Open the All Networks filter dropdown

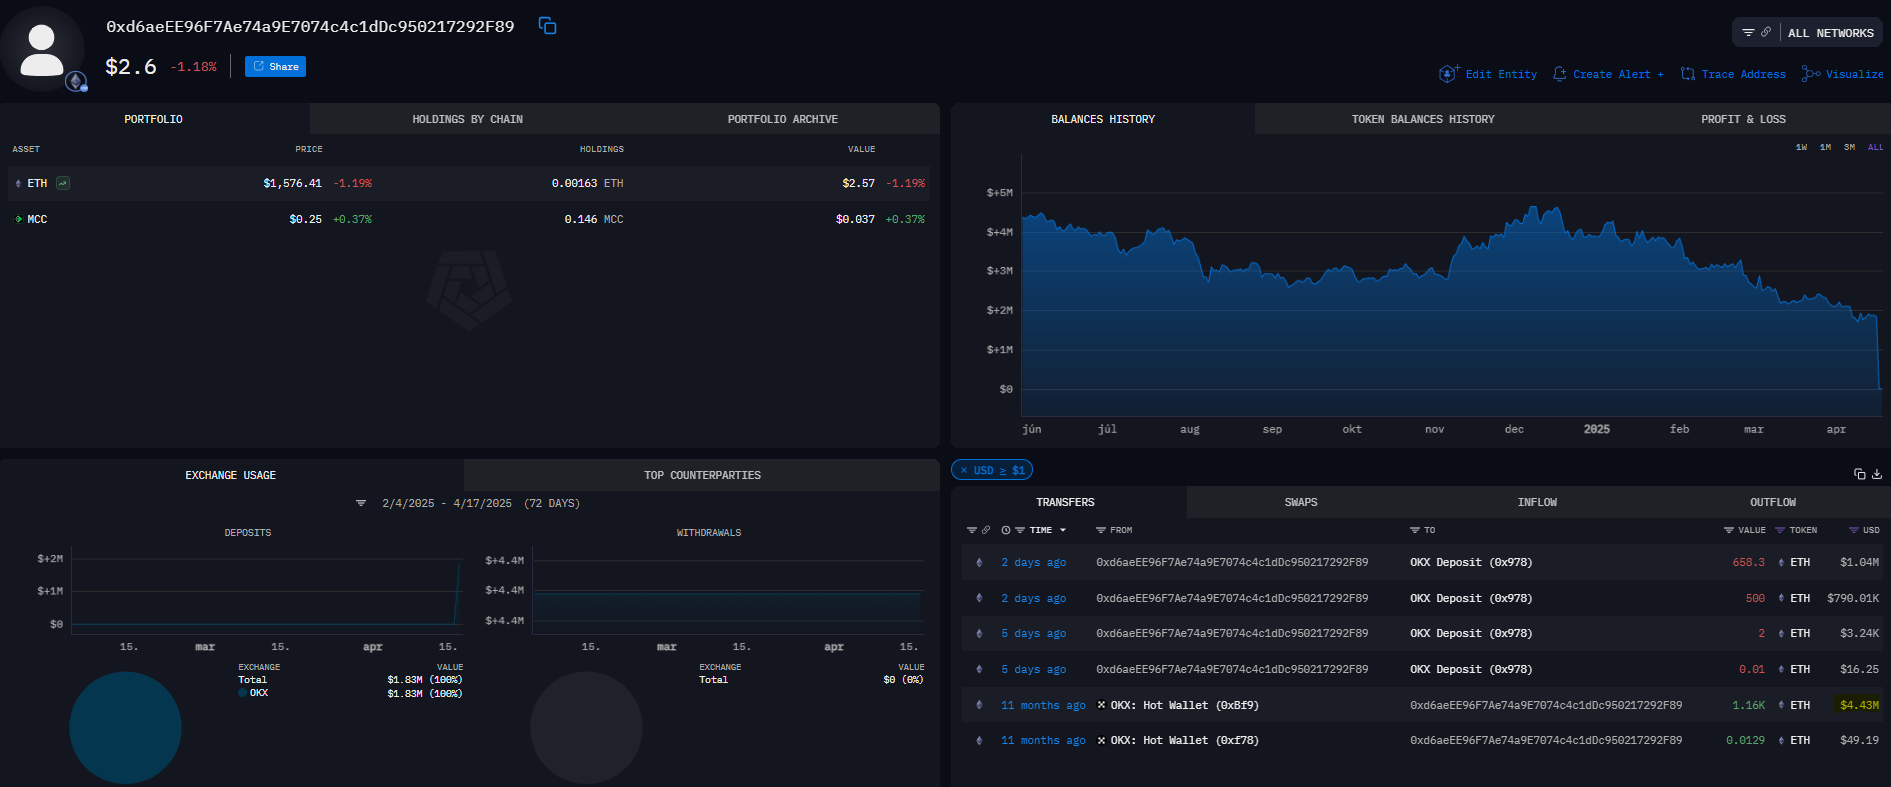click(1808, 33)
